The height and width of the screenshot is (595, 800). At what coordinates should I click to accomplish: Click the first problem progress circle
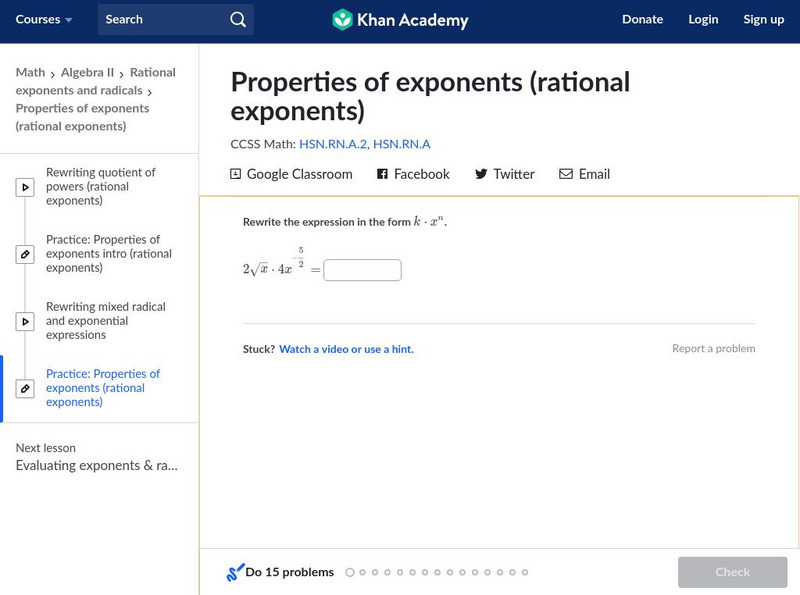(350, 573)
